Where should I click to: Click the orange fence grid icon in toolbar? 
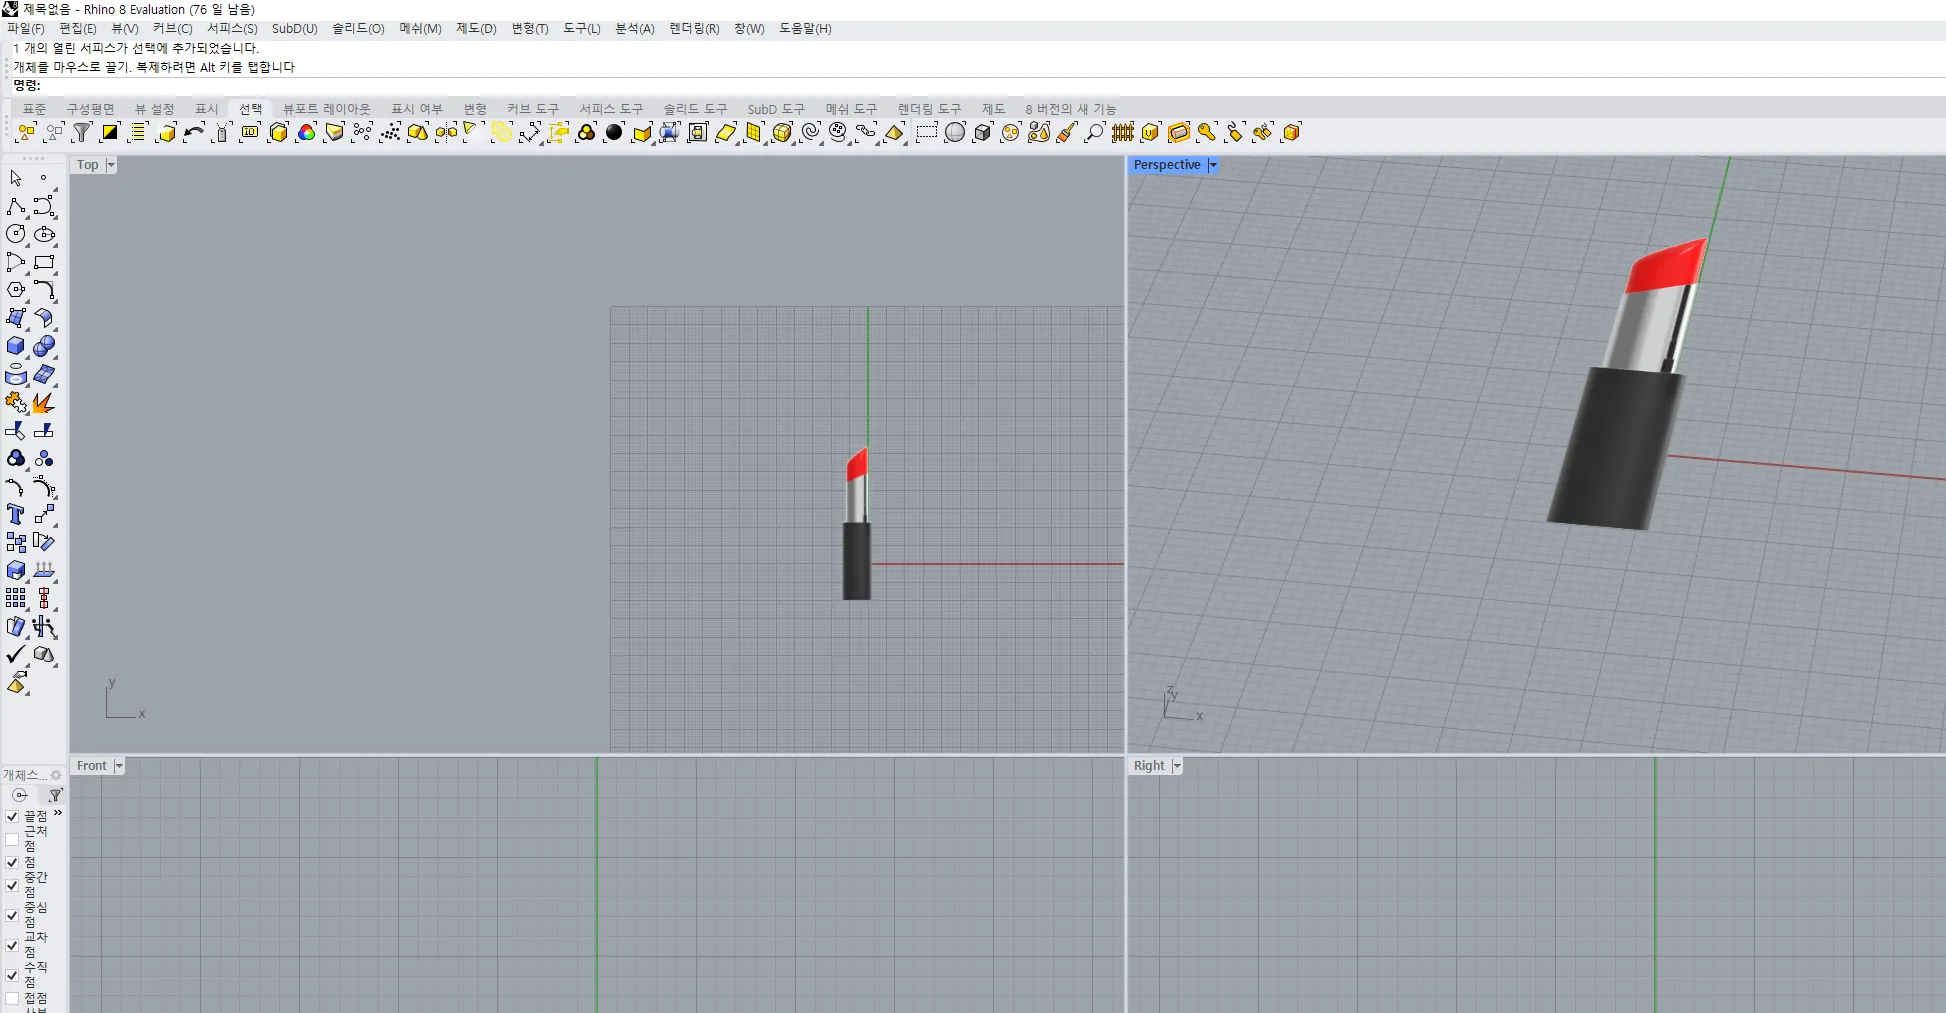pos(1123,132)
